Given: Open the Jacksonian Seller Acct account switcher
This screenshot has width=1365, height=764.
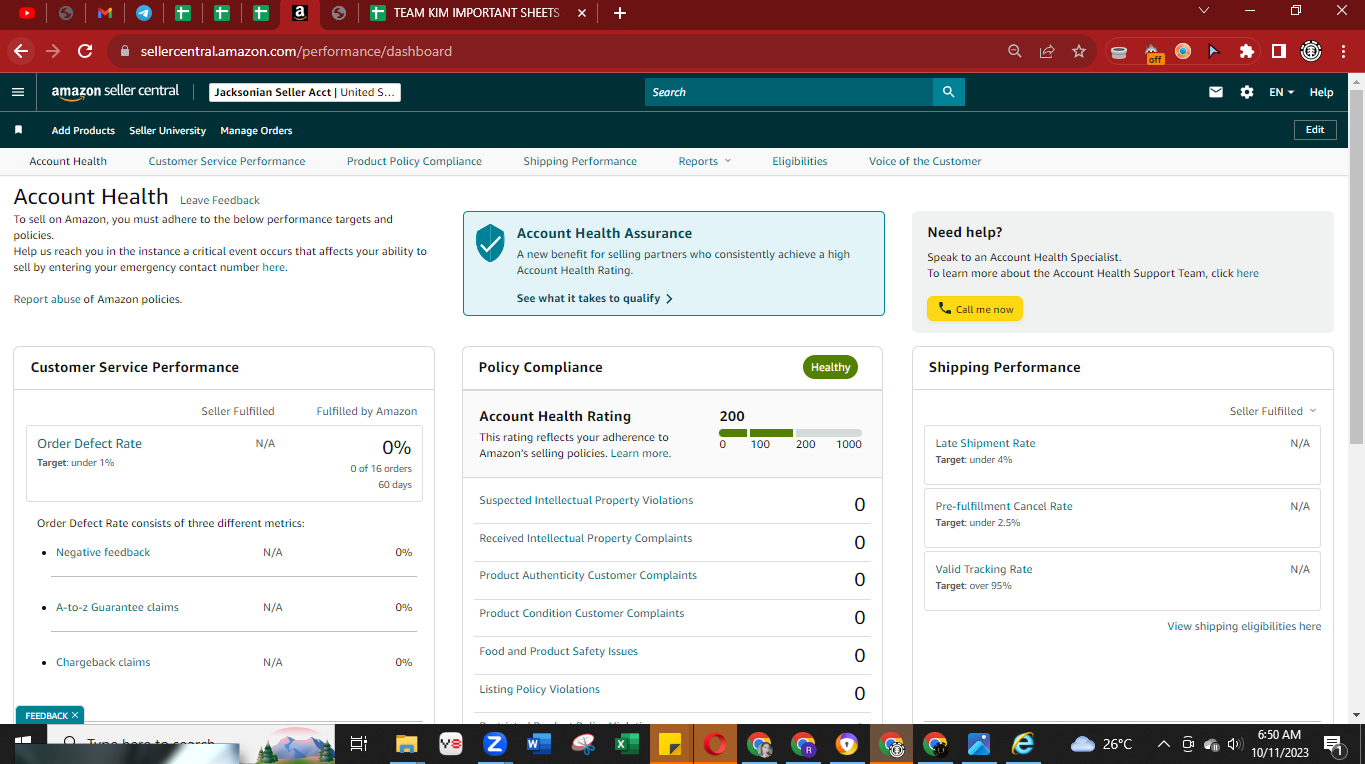Looking at the screenshot, I should [x=305, y=92].
